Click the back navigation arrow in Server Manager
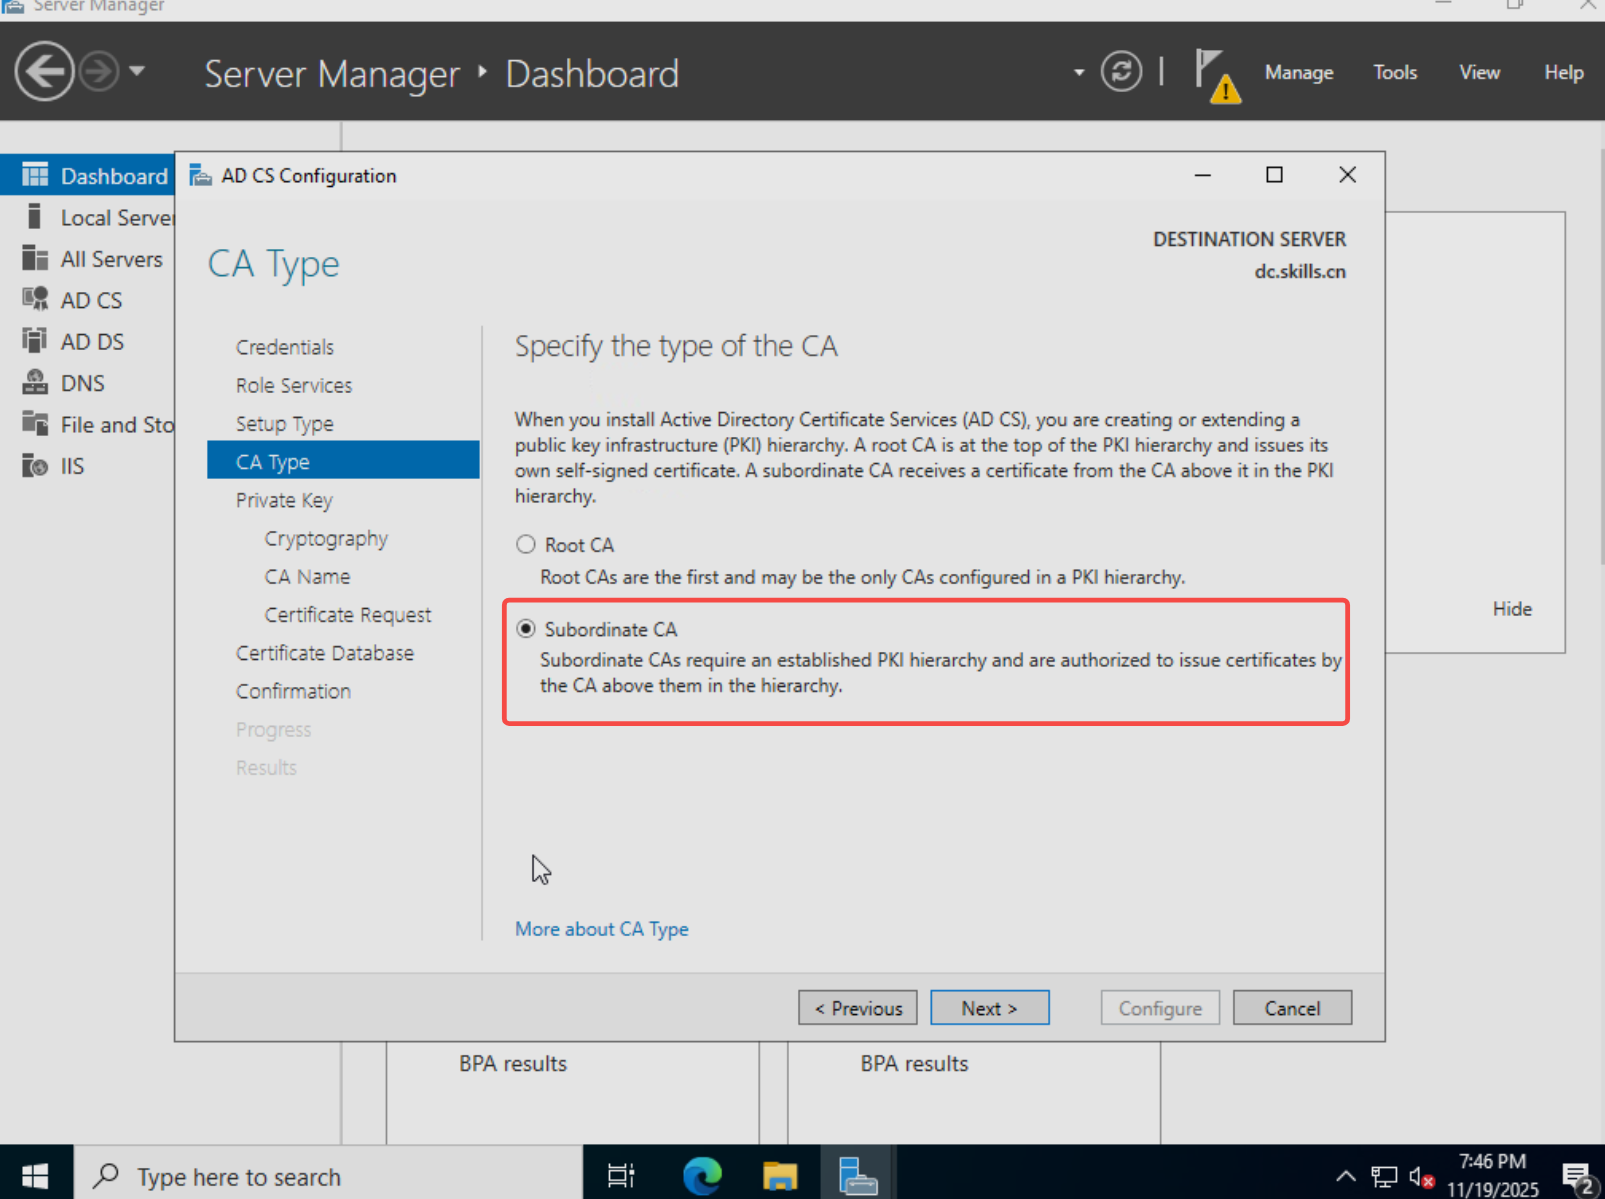This screenshot has width=1605, height=1199. (x=44, y=72)
